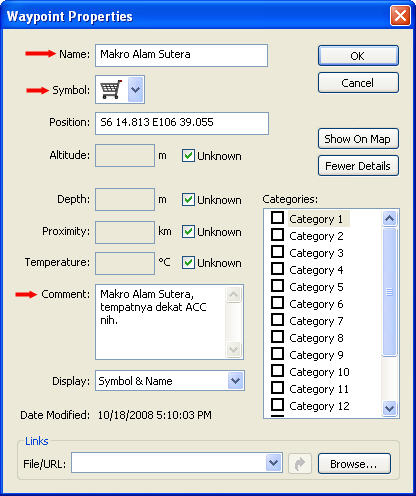Click into the Temperature value field
Image resolution: width=416 pixels, height=496 pixels.
(x=125, y=263)
